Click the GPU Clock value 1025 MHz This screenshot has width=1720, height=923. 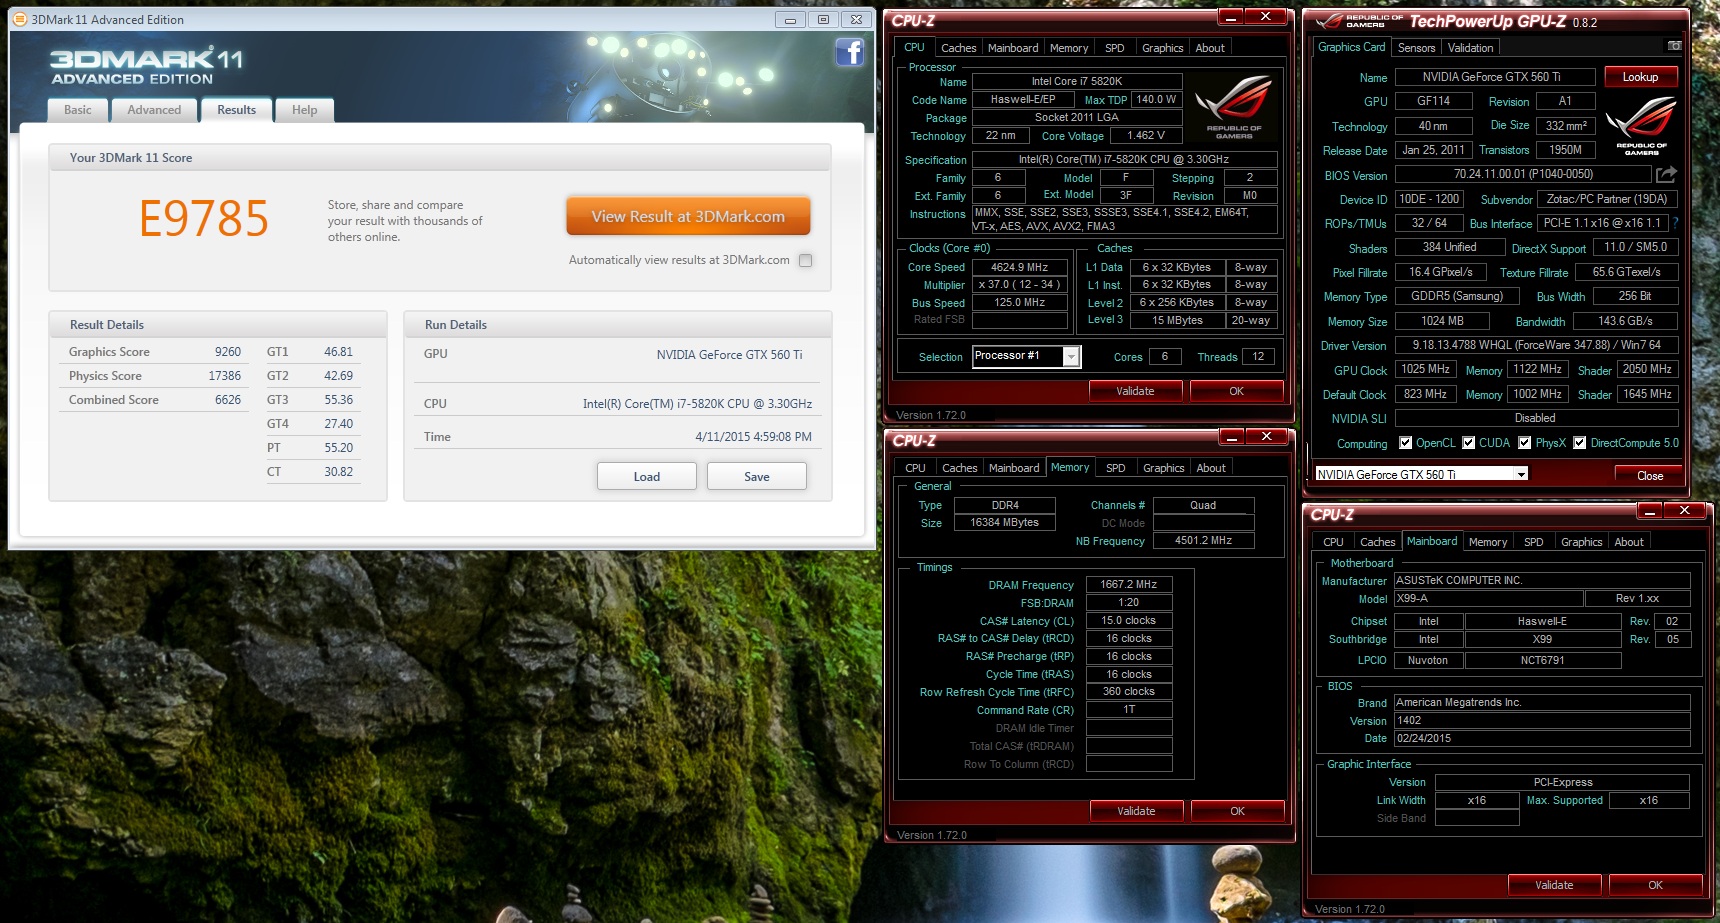1426,369
